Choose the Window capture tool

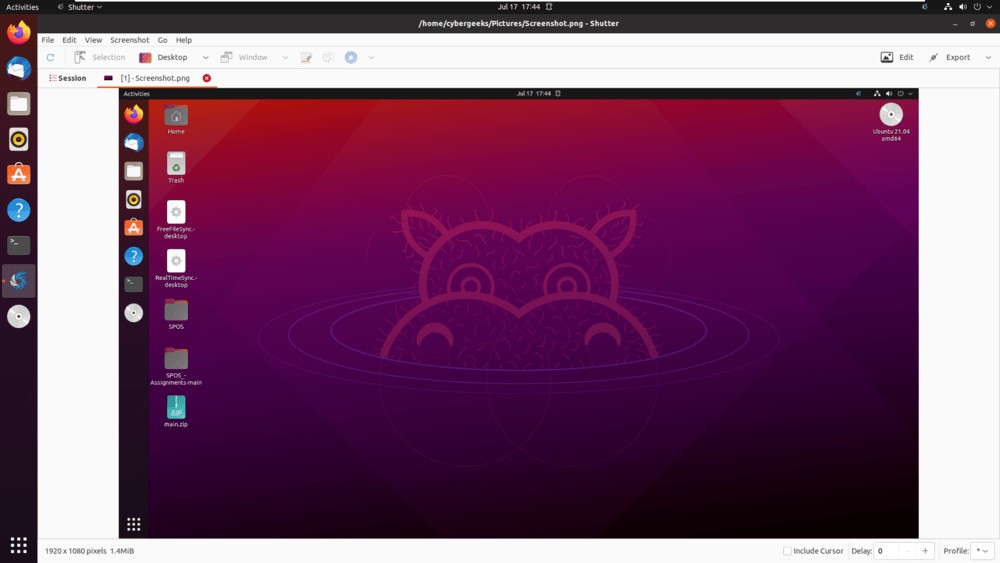(x=244, y=57)
